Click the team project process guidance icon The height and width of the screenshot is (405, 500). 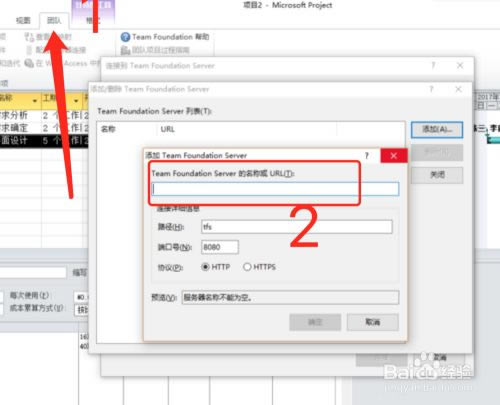(x=125, y=50)
